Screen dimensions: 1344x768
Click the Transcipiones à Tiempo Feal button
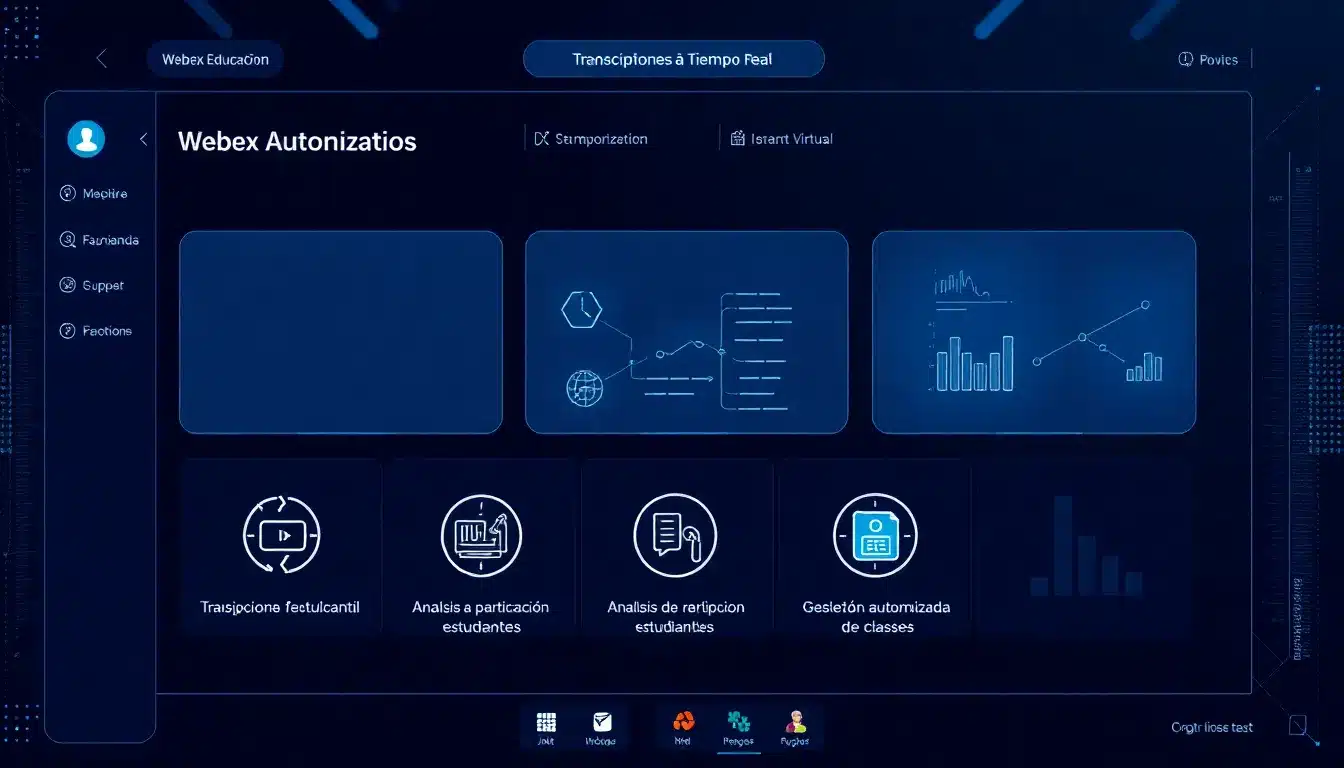tap(673, 59)
